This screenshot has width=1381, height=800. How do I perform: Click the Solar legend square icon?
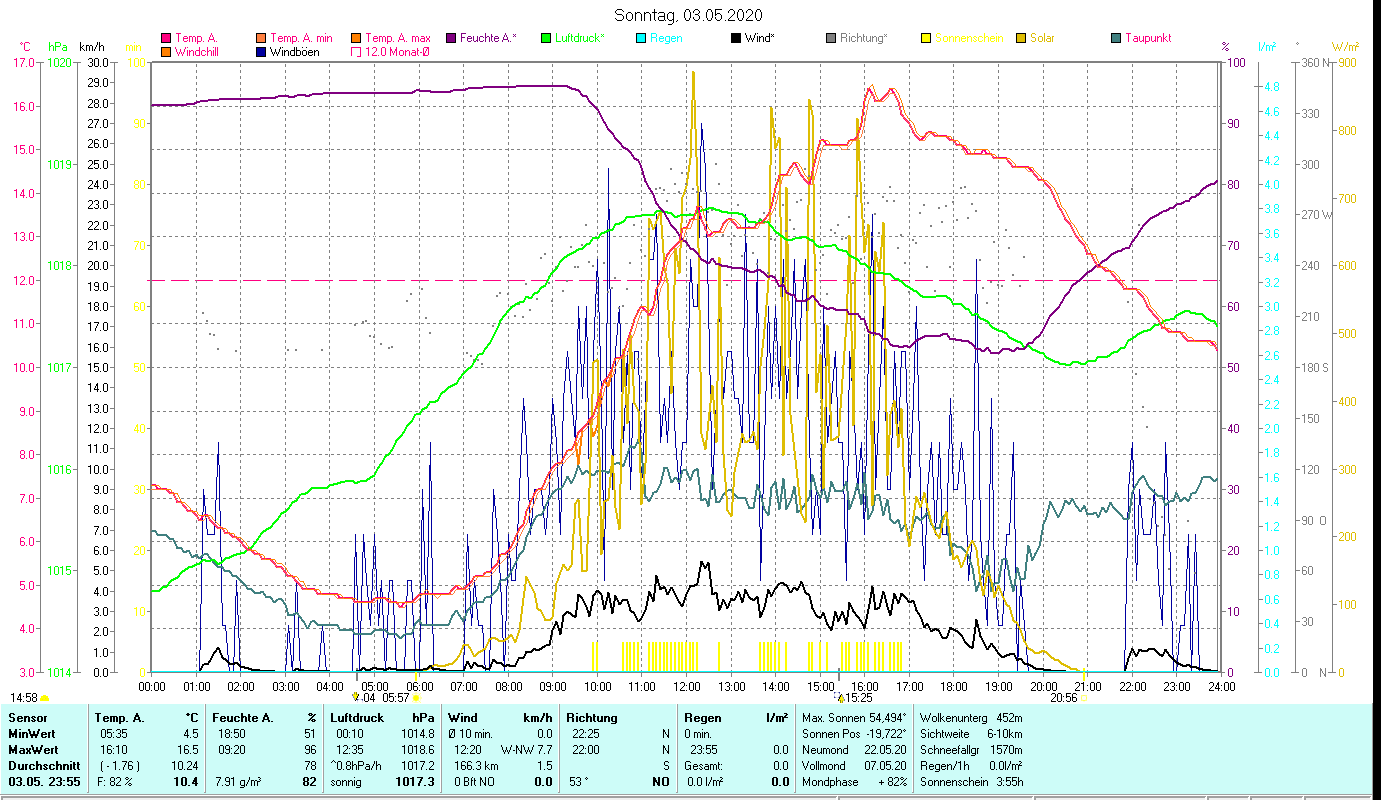point(1021,38)
